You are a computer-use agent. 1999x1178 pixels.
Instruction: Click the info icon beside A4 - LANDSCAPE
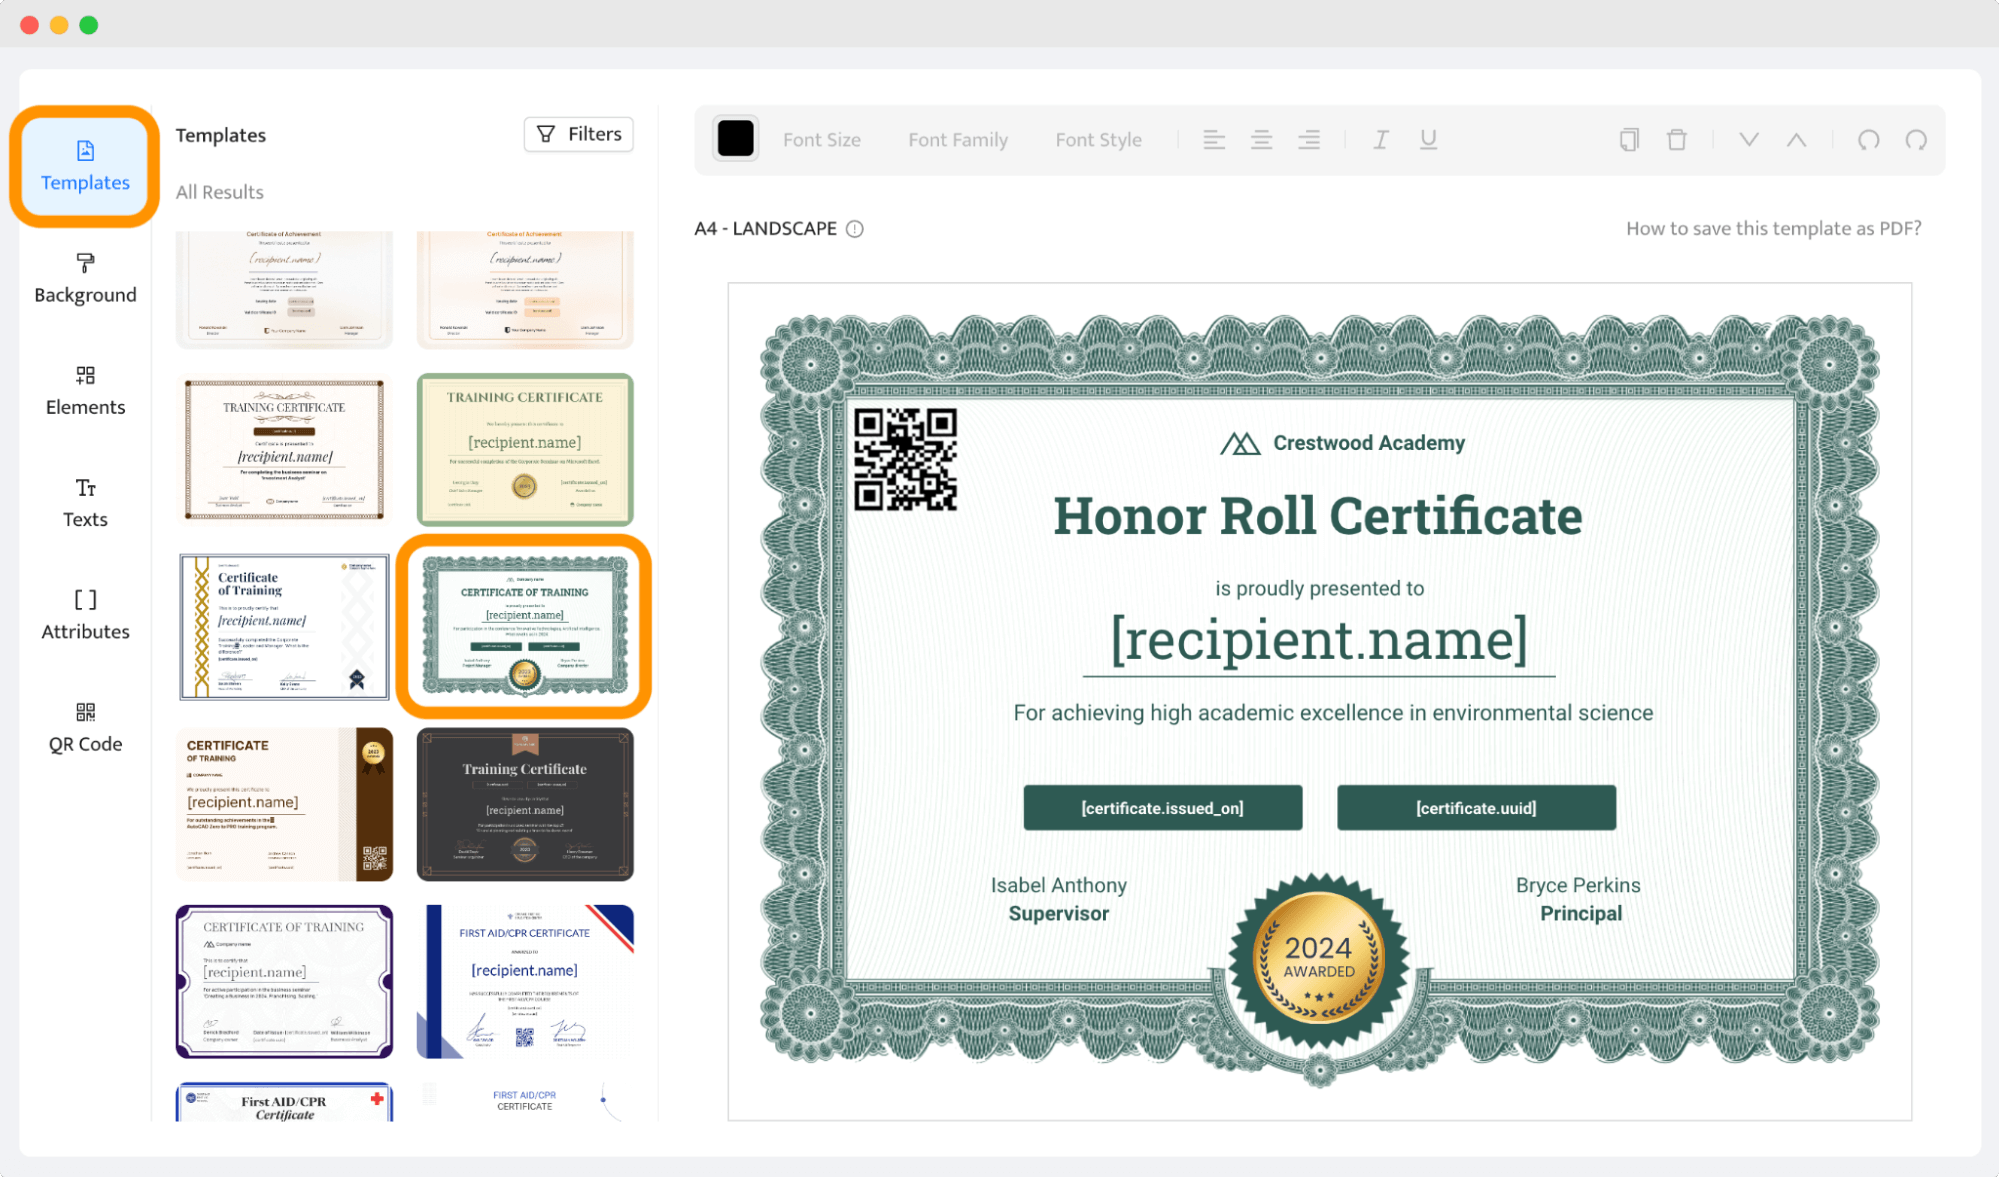[x=854, y=229]
